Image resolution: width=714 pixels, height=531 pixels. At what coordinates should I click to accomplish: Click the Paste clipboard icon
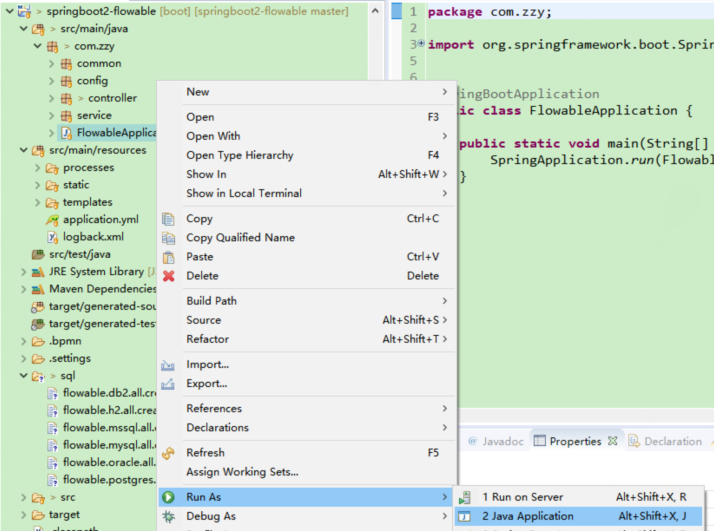pyautogui.click(x=168, y=257)
